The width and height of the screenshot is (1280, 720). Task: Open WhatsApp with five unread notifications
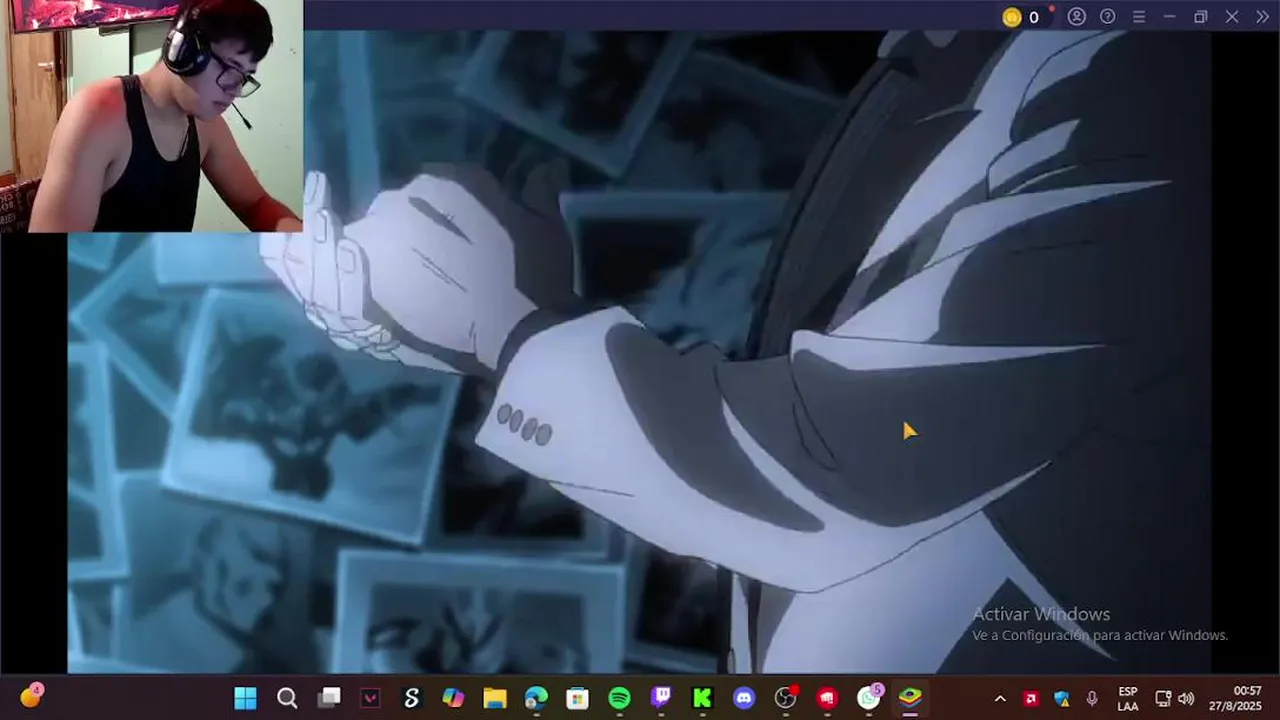(x=870, y=697)
